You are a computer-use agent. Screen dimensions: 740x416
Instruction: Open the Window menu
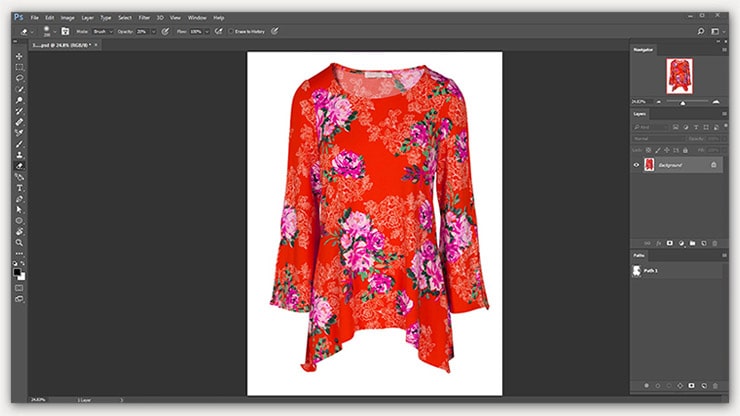(197, 17)
